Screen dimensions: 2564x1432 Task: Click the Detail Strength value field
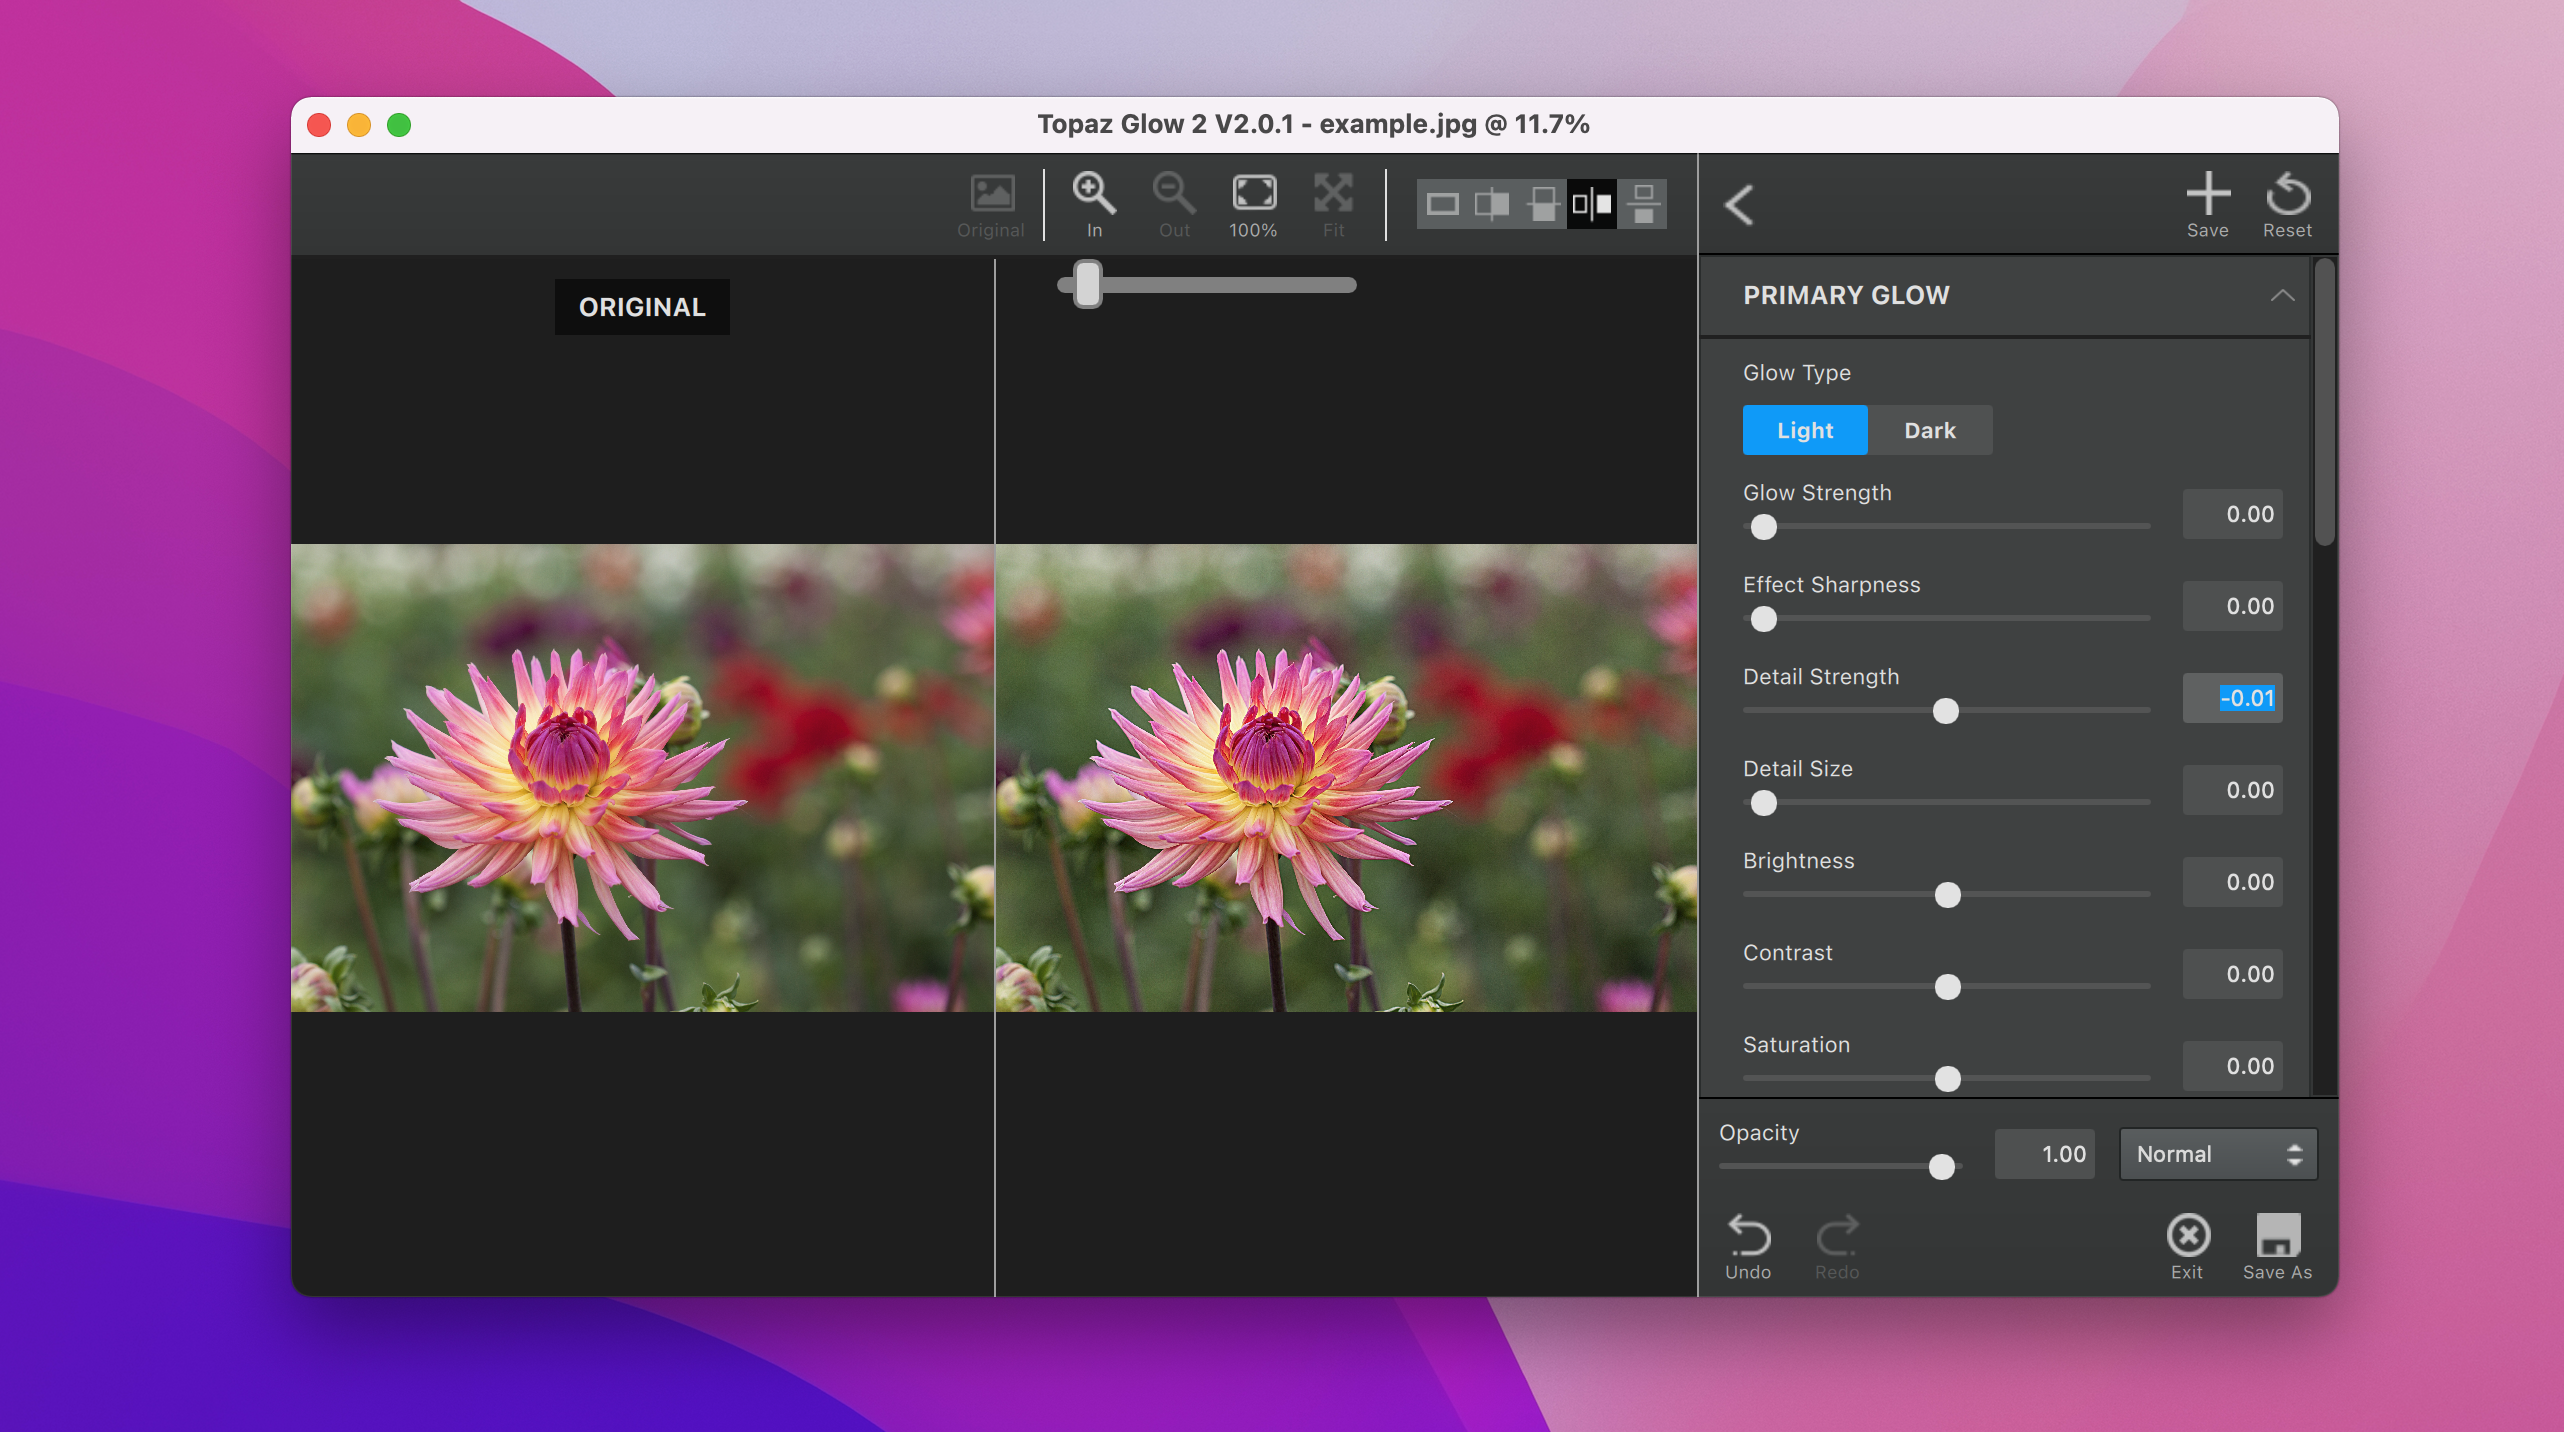pos(2232,698)
